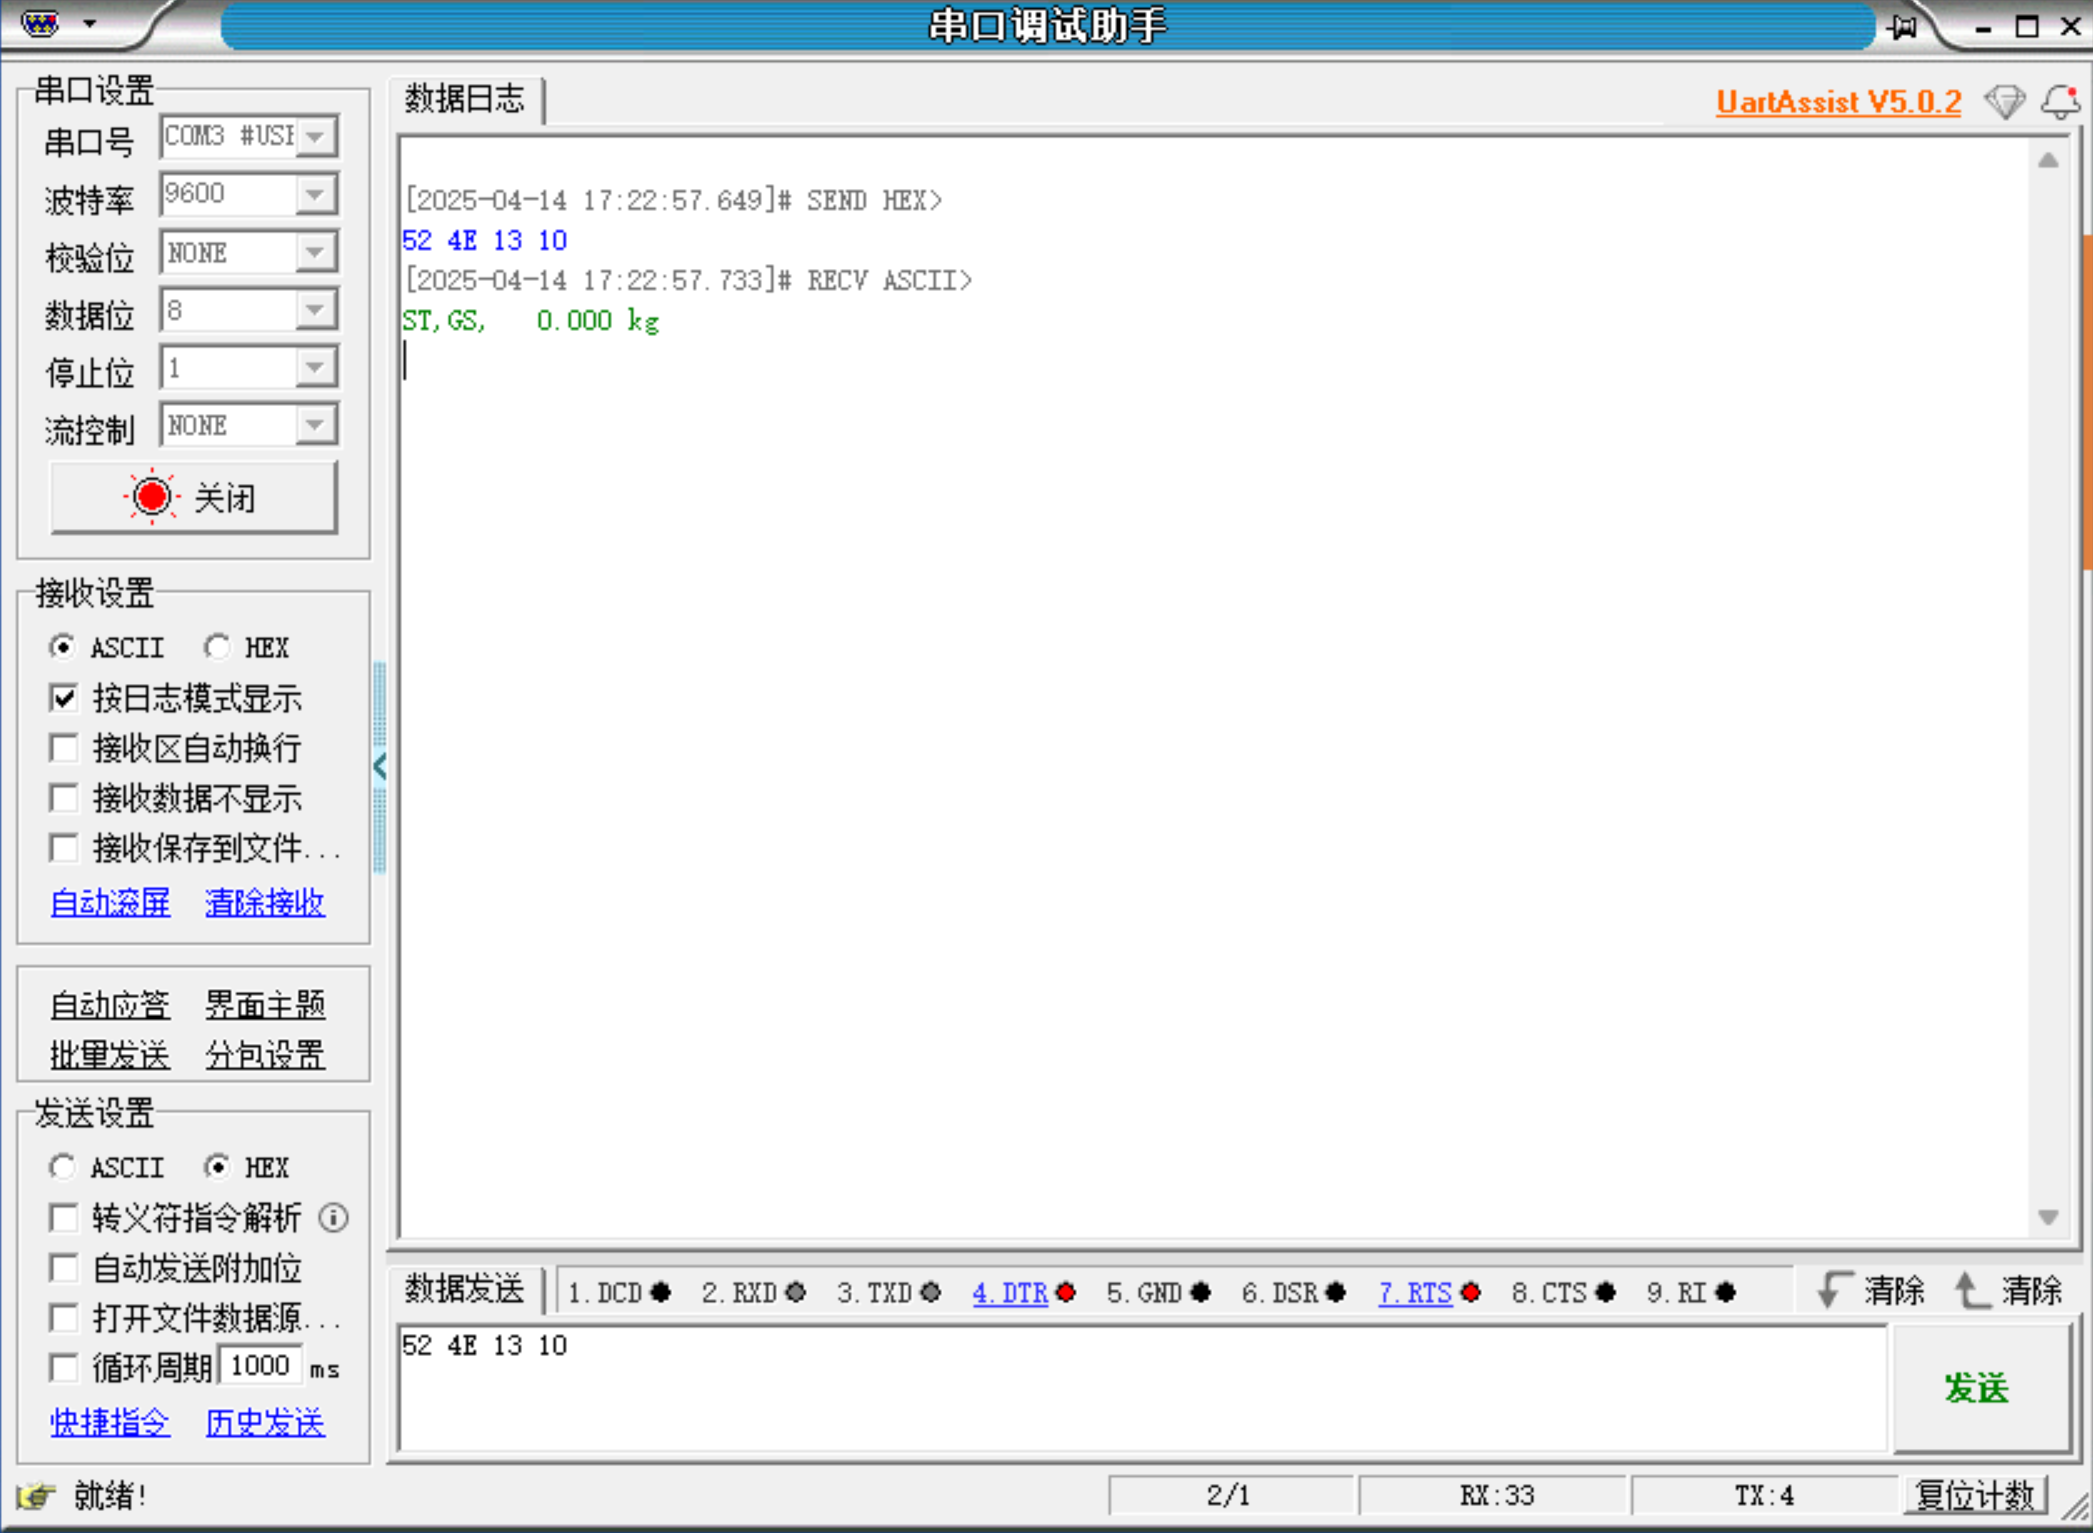Expand the 串口号 COM3 dropdown
2093x1533 pixels.
316,136
